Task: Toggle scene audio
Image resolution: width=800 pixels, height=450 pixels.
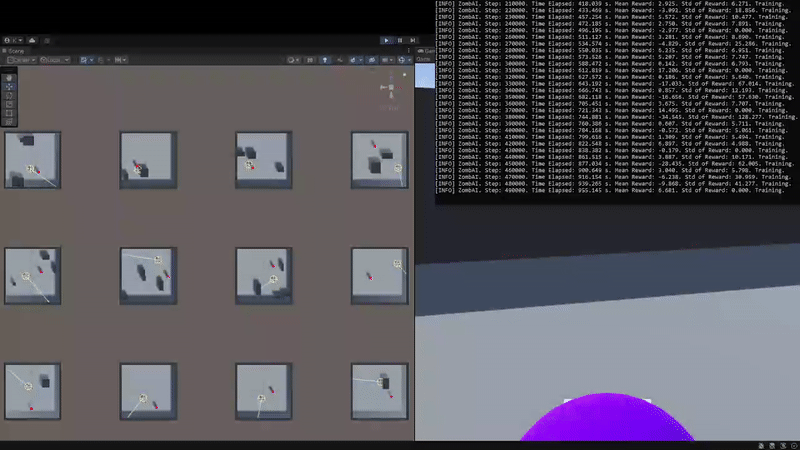Action: 340,60
